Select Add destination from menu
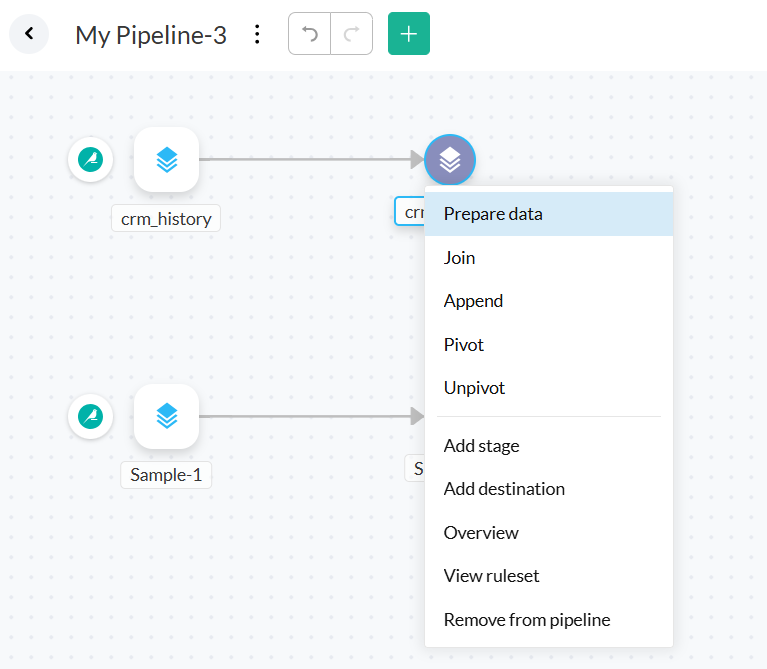Viewport: 767px width, 669px height. [x=504, y=489]
